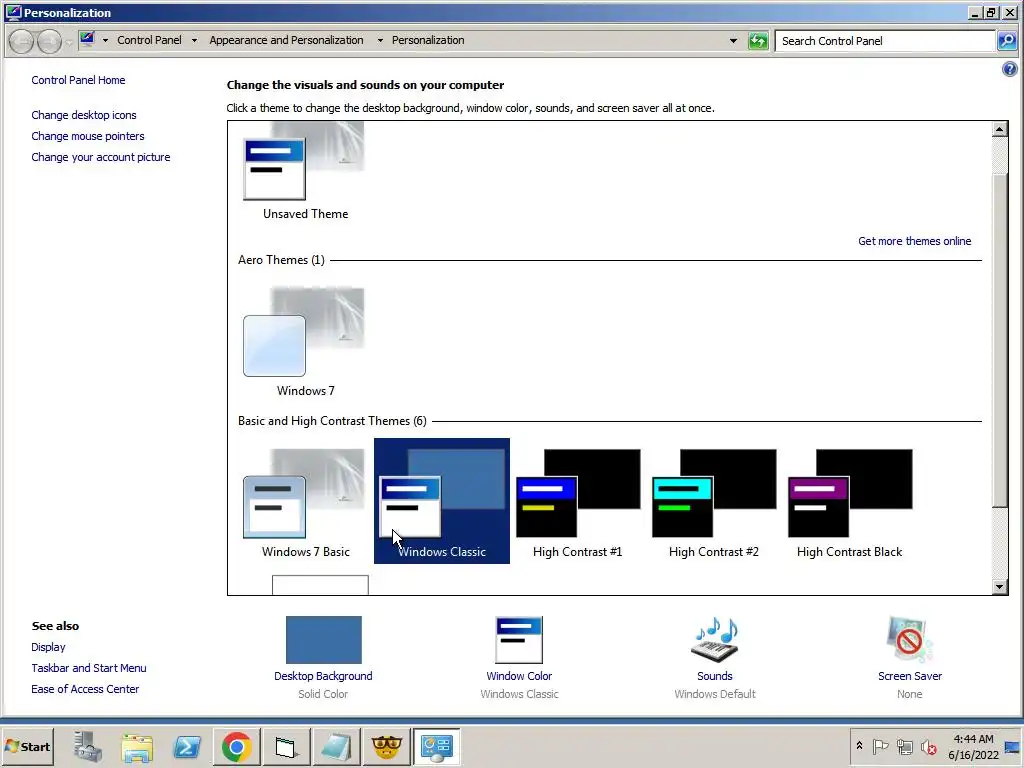
Task: Click the search magnifier icon
Action: (1006, 40)
